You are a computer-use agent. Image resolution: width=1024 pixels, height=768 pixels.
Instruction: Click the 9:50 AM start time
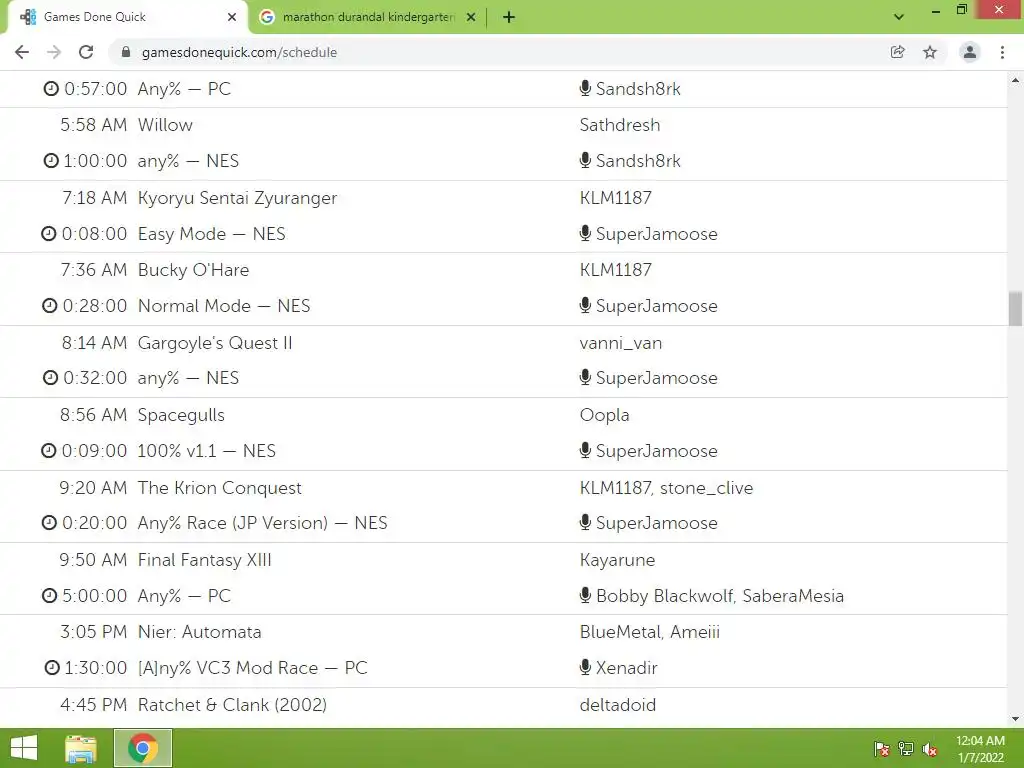point(93,560)
